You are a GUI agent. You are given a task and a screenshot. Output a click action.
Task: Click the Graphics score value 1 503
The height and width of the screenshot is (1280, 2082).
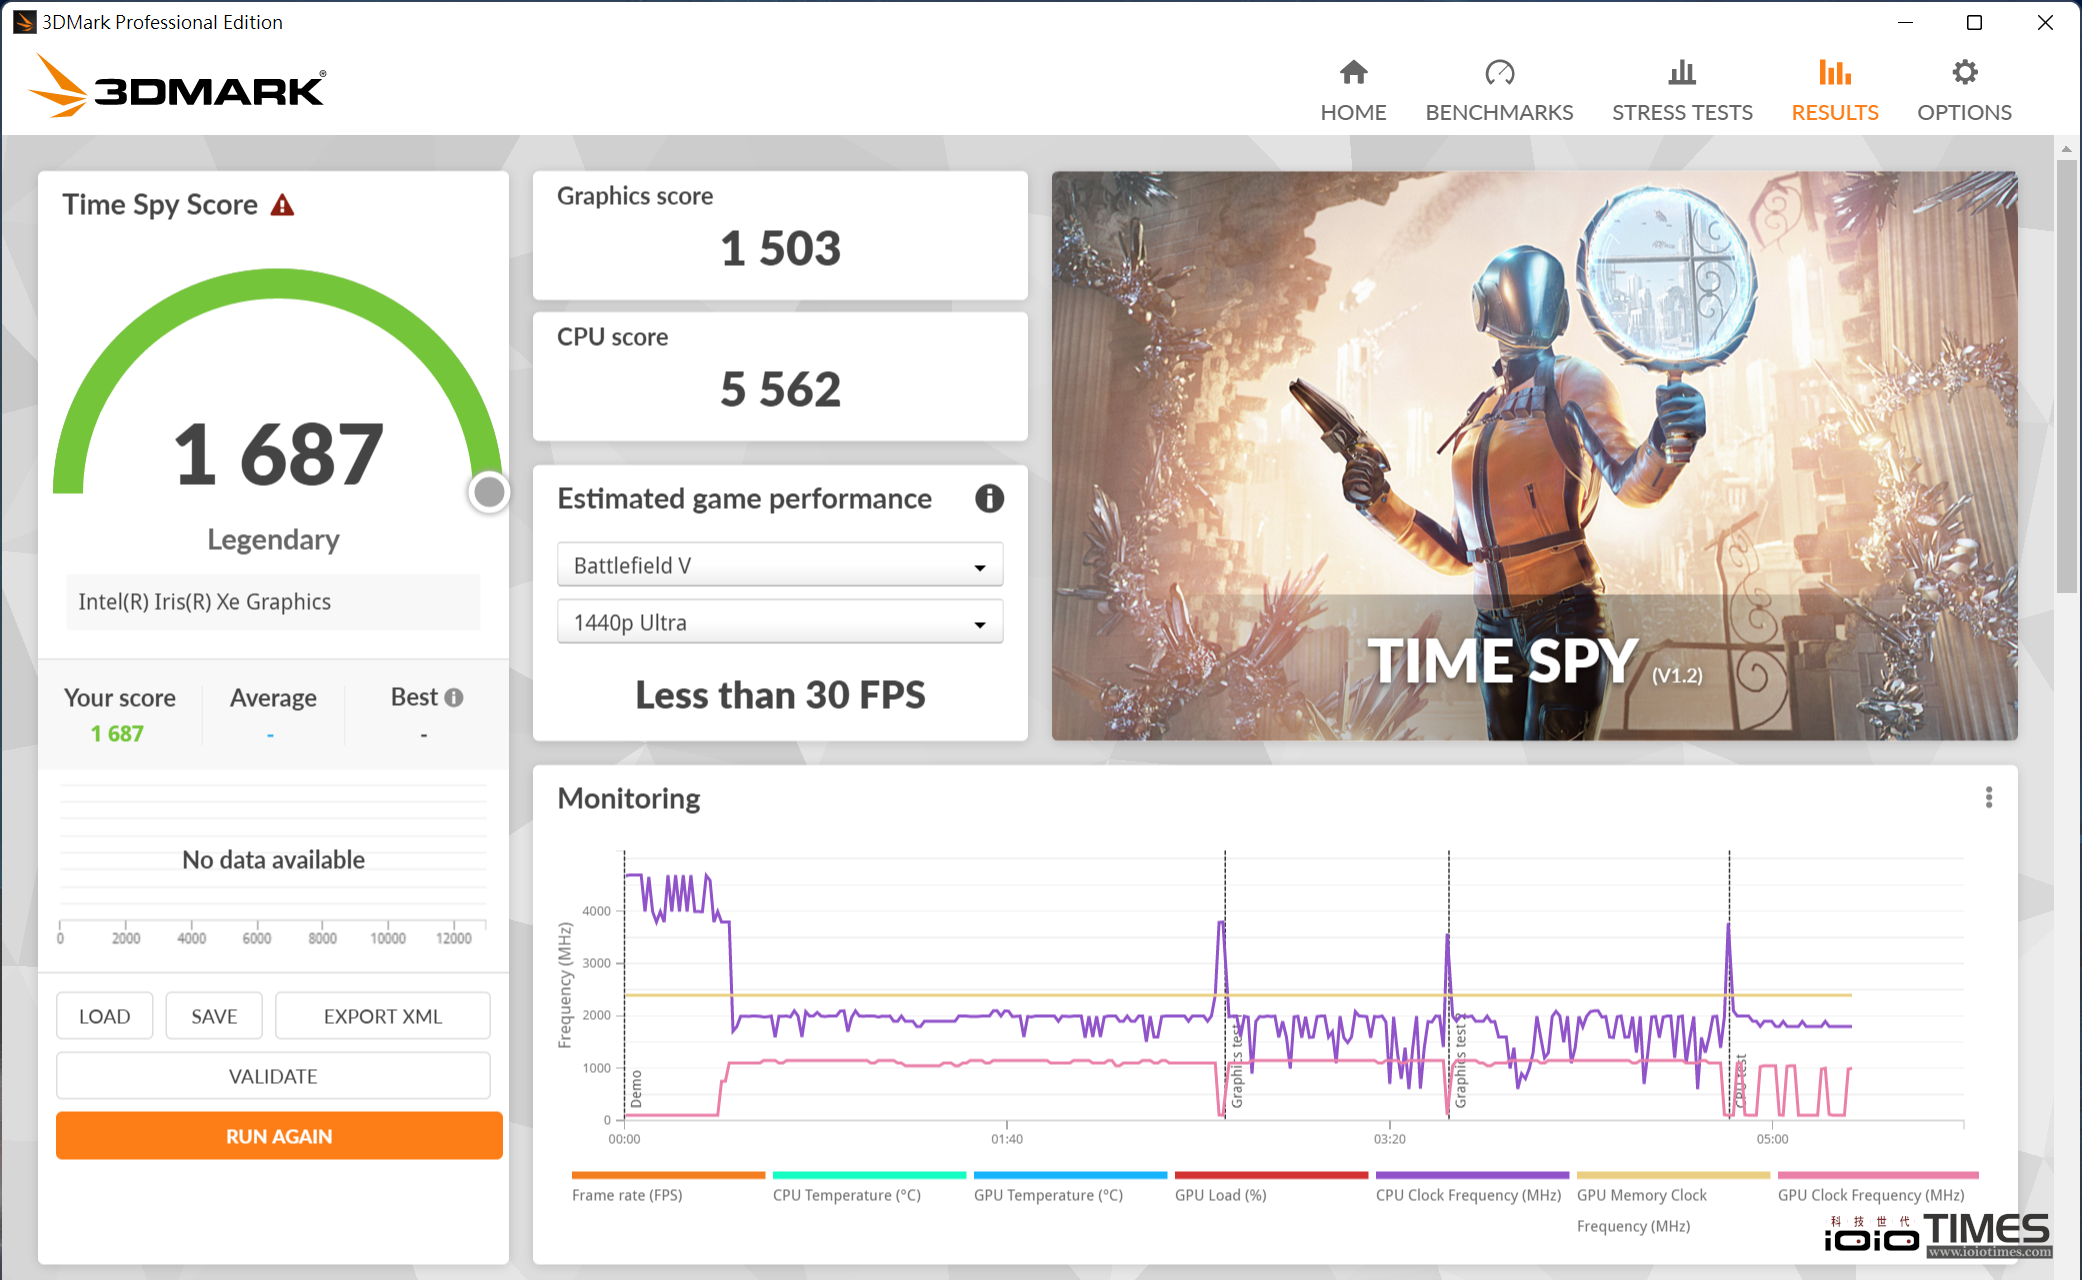pyautogui.click(x=780, y=248)
